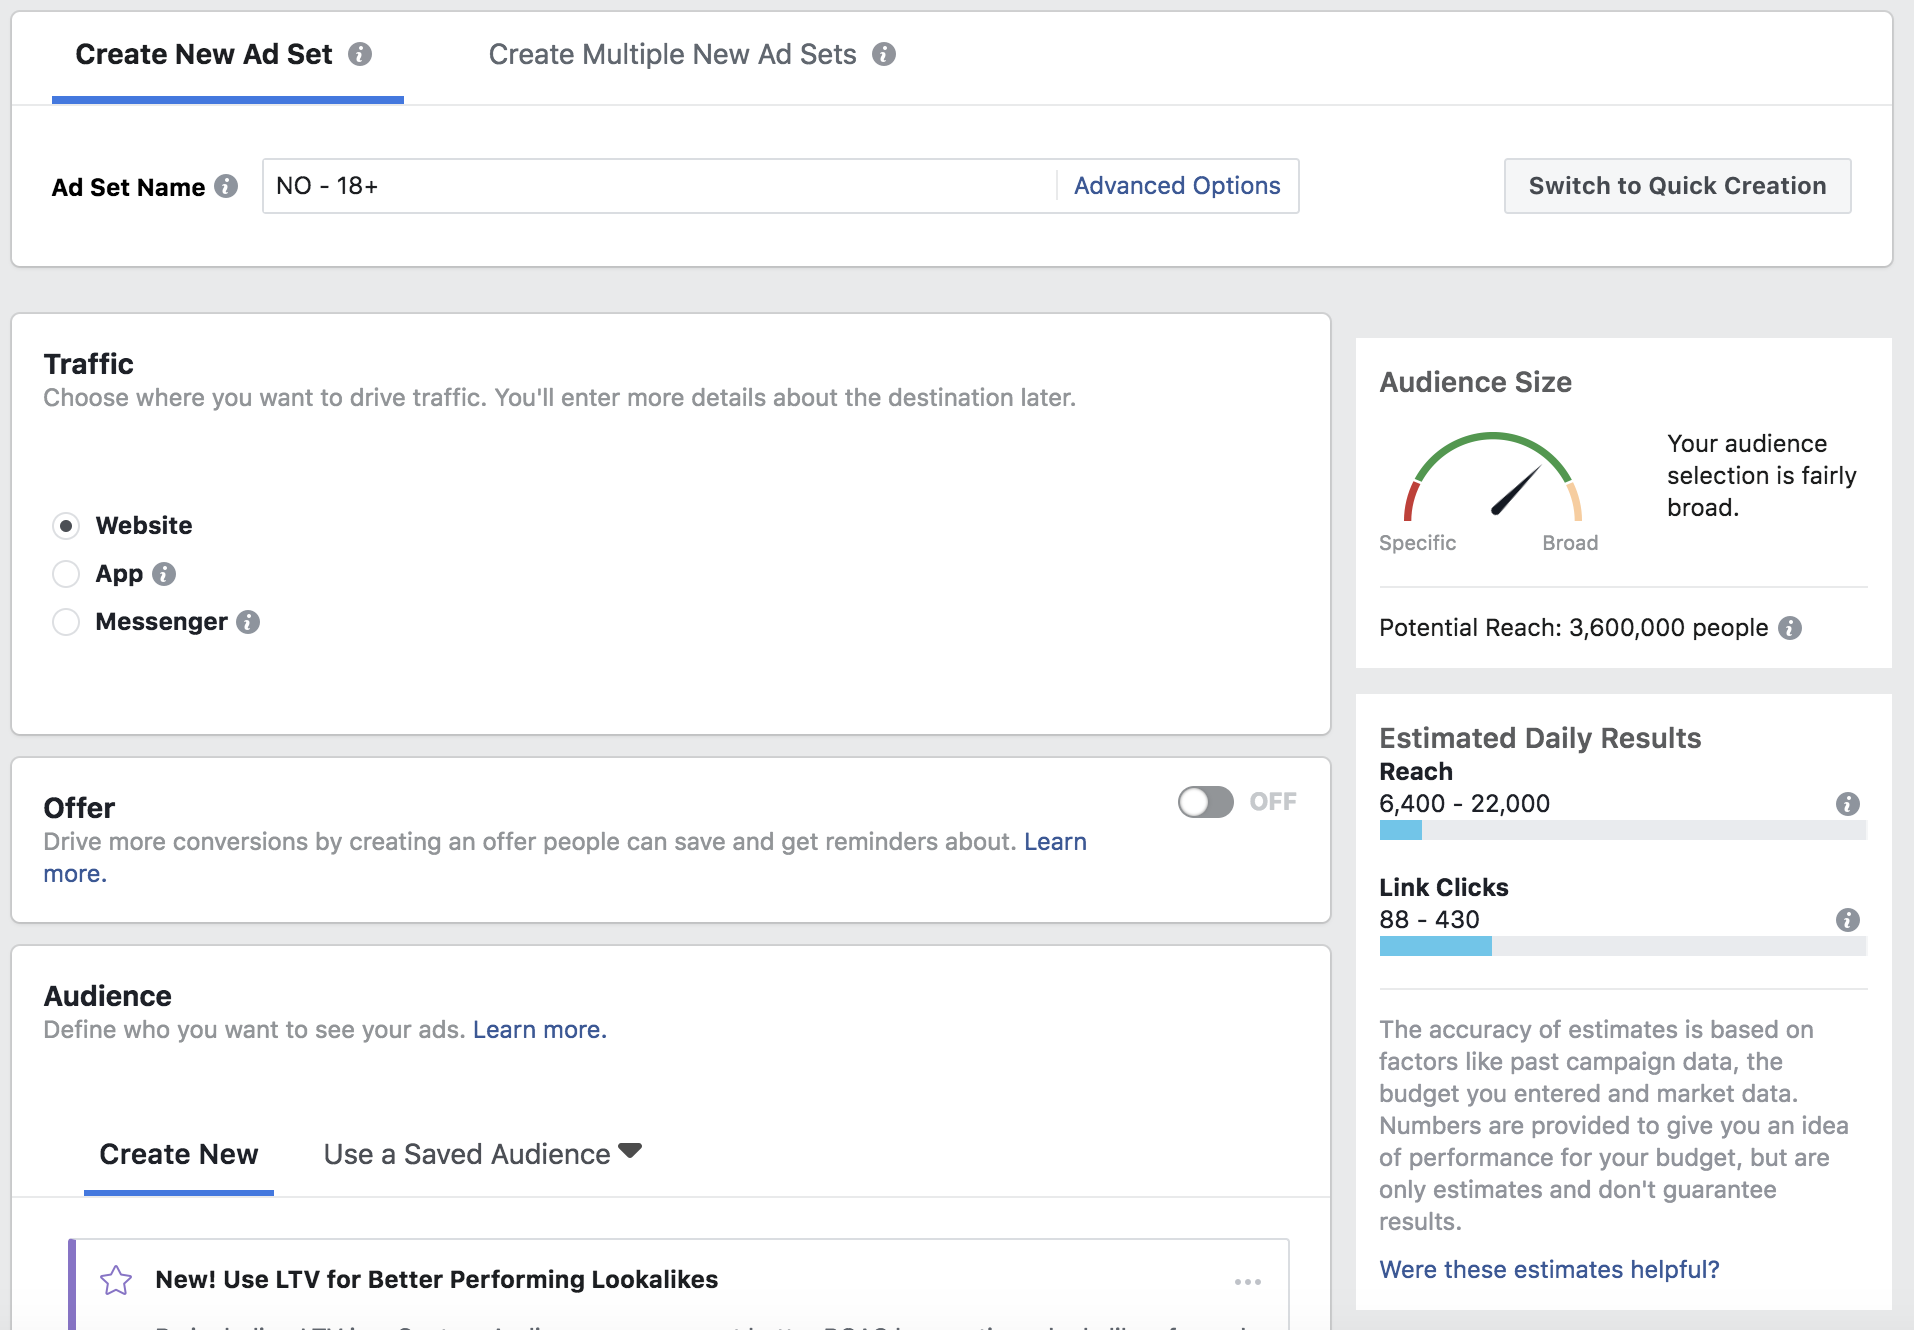Click the Link Clicks estimate info icon
1914x1330 pixels.
pyautogui.click(x=1848, y=920)
